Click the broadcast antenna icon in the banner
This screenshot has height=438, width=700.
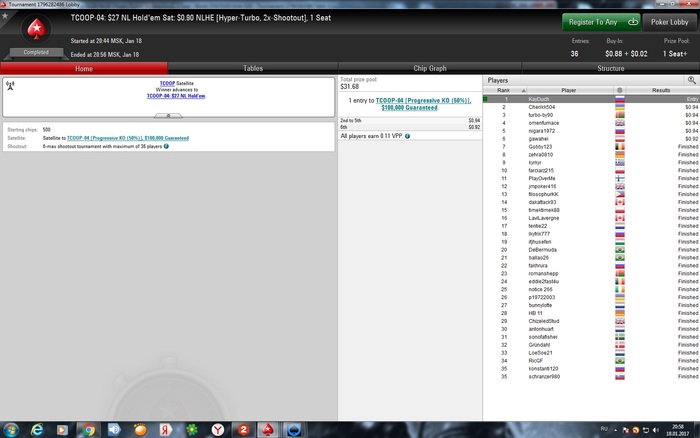[10, 85]
